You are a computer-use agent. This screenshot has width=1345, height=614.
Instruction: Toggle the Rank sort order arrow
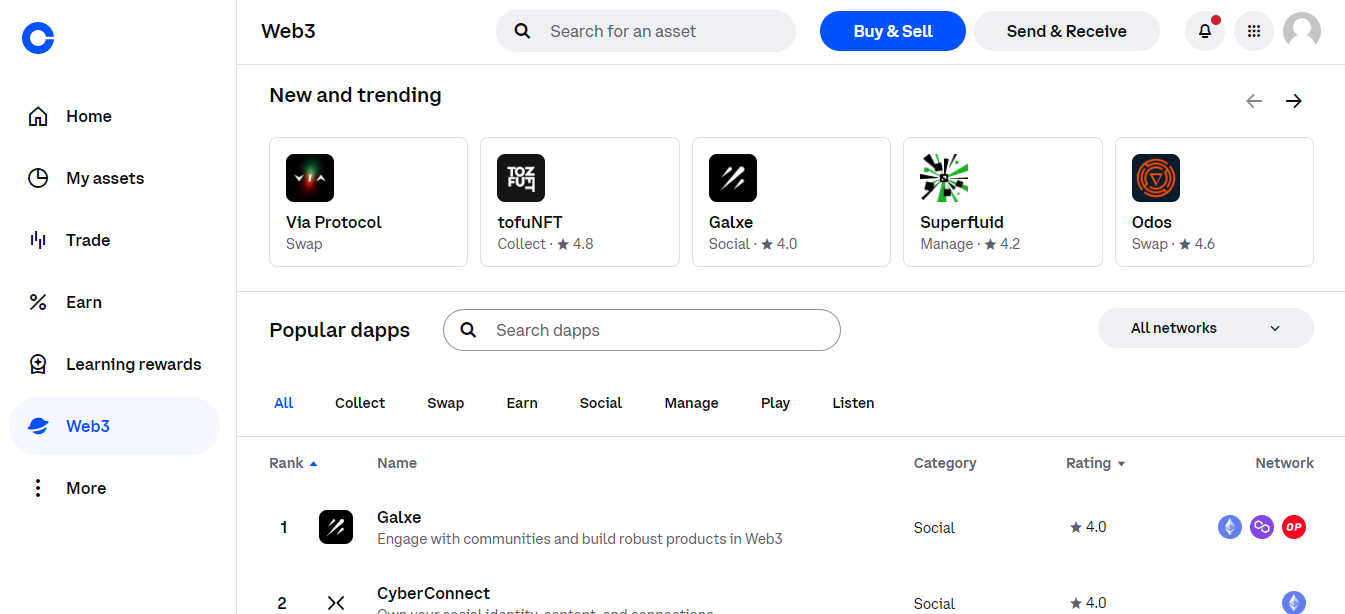coord(311,462)
